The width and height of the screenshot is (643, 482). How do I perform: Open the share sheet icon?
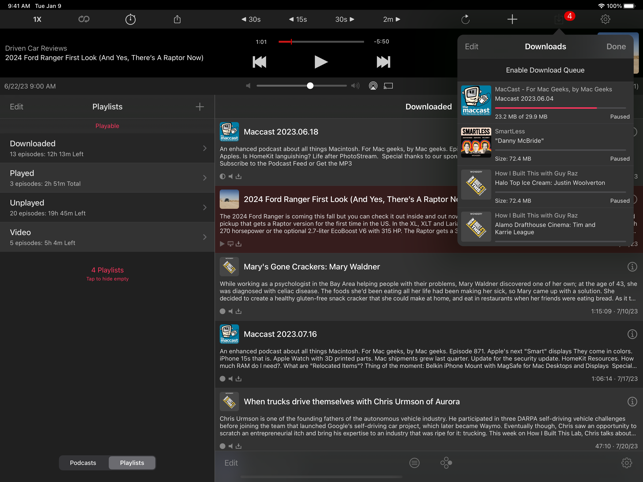[x=177, y=19]
